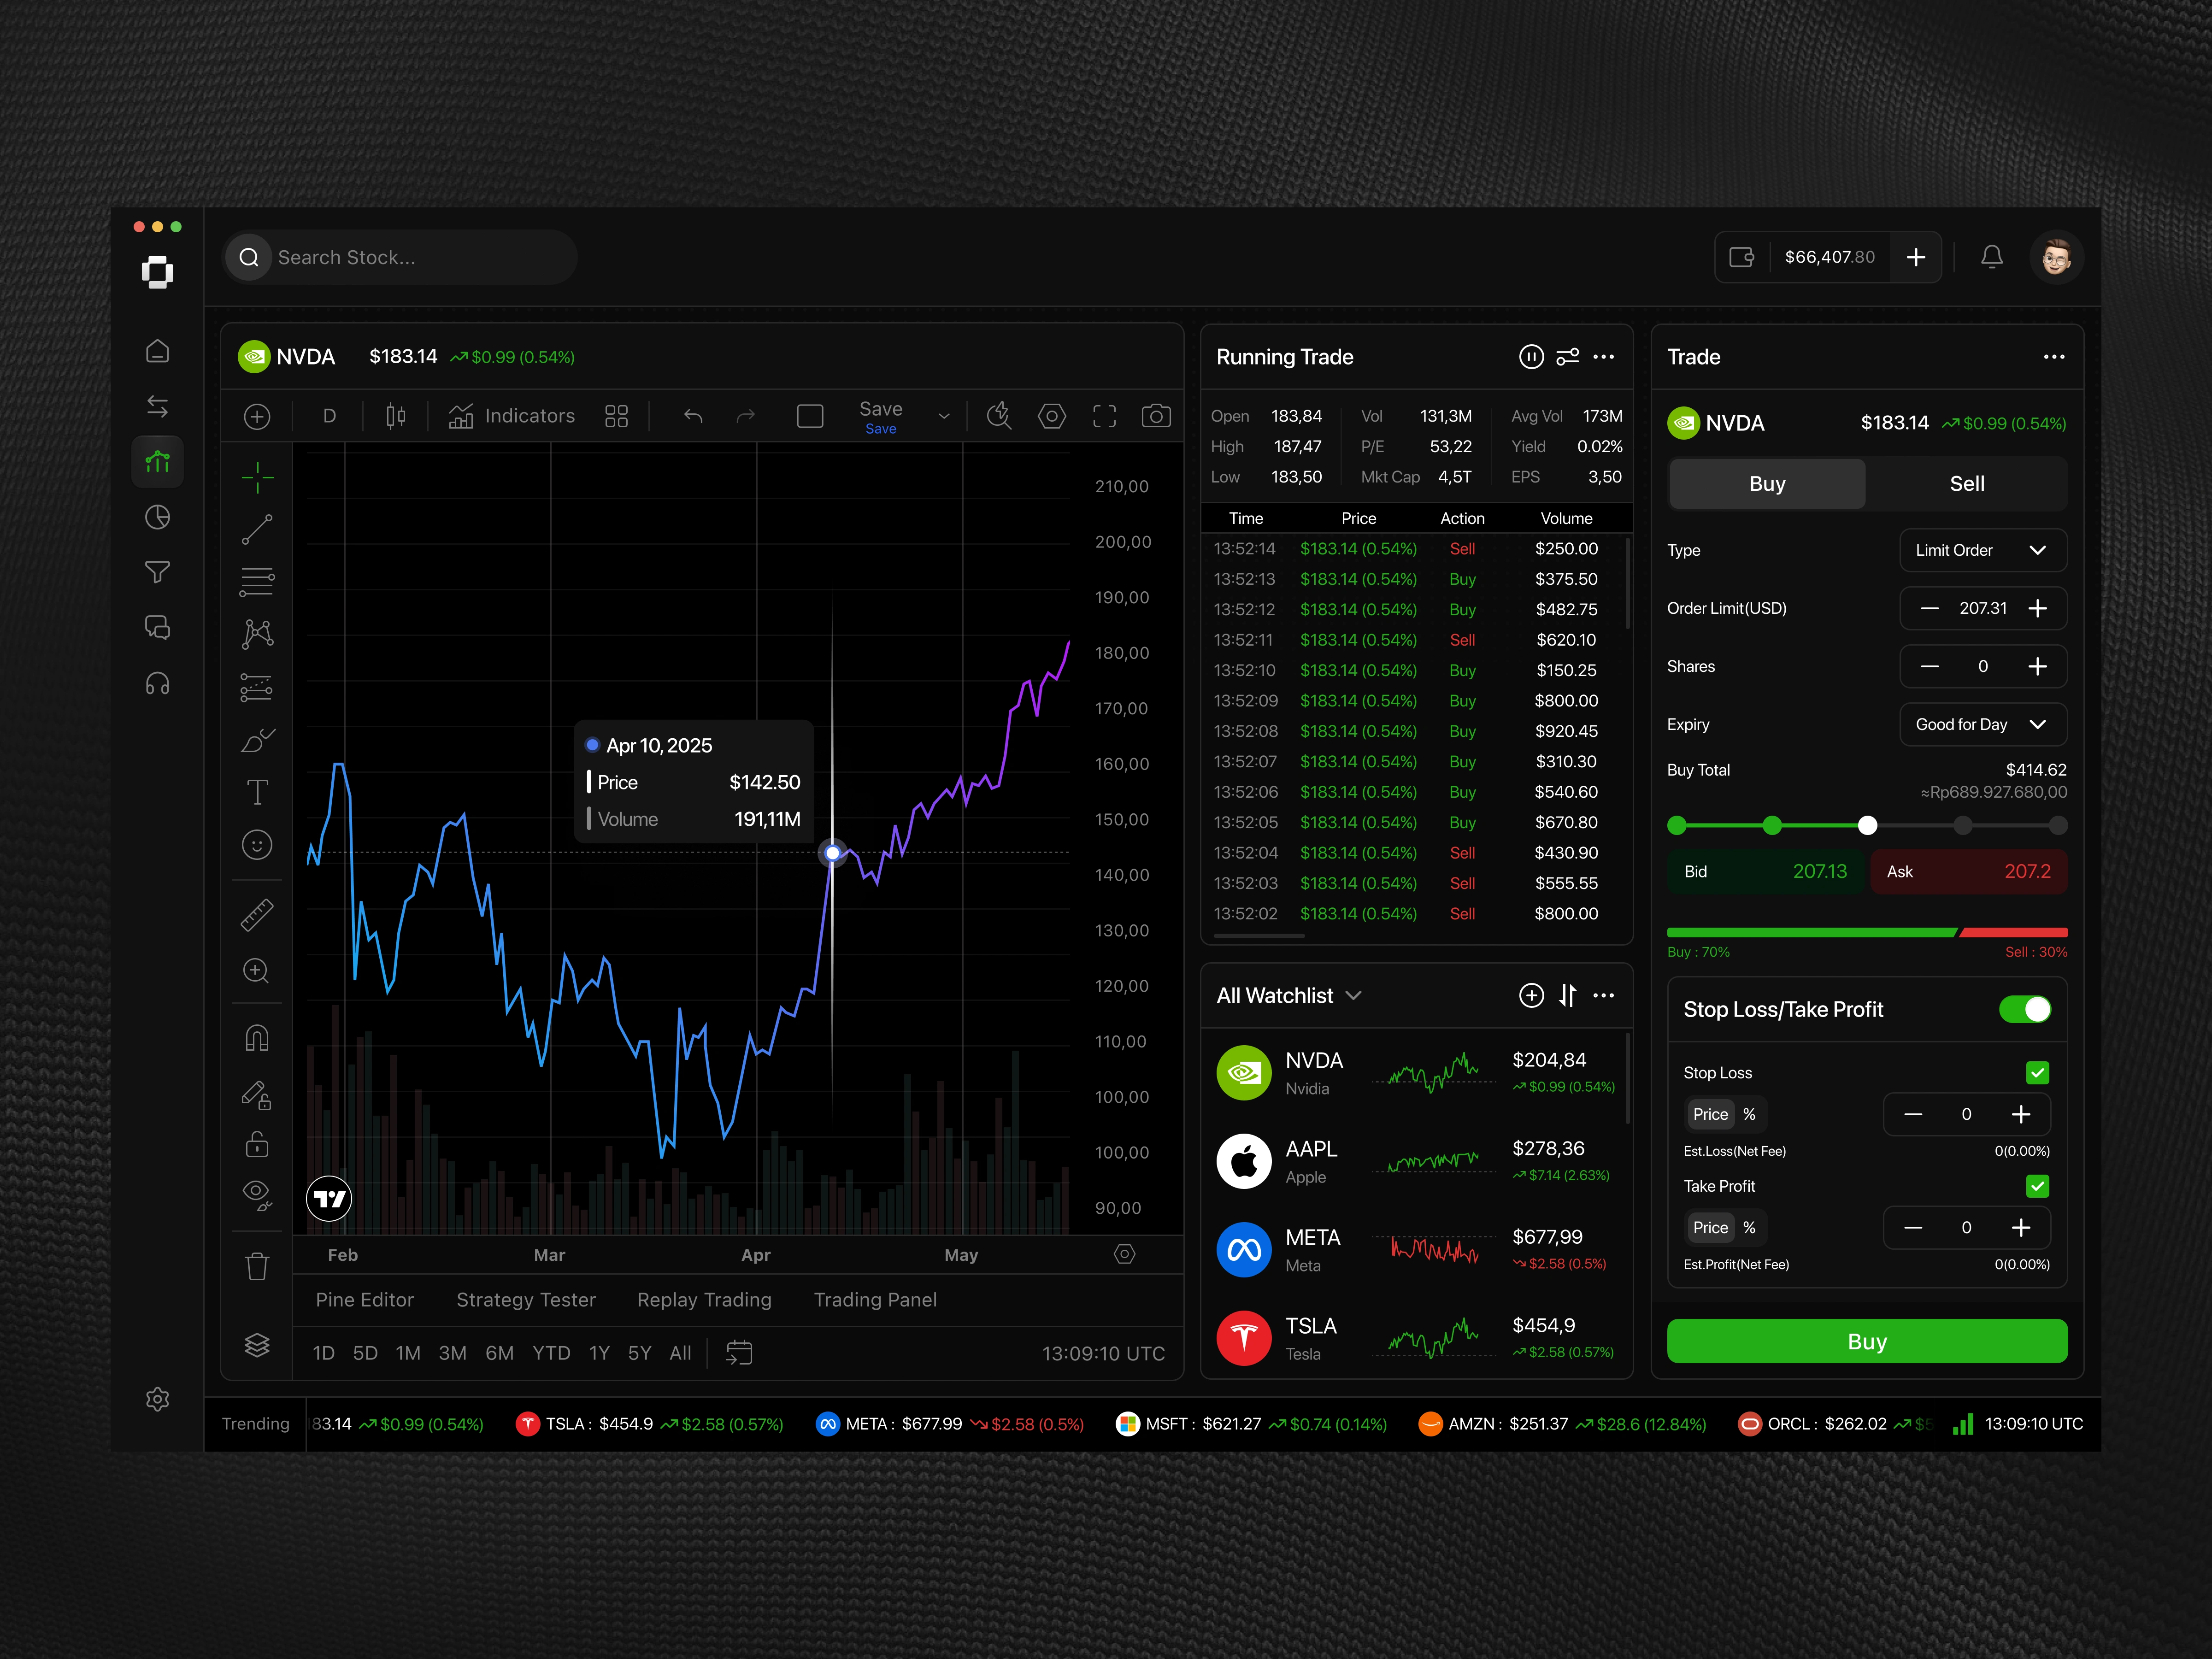Screen dimensions: 2212x1659
Task: Uncheck the Take Profit checkbox
Action: (x=2037, y=1186)
